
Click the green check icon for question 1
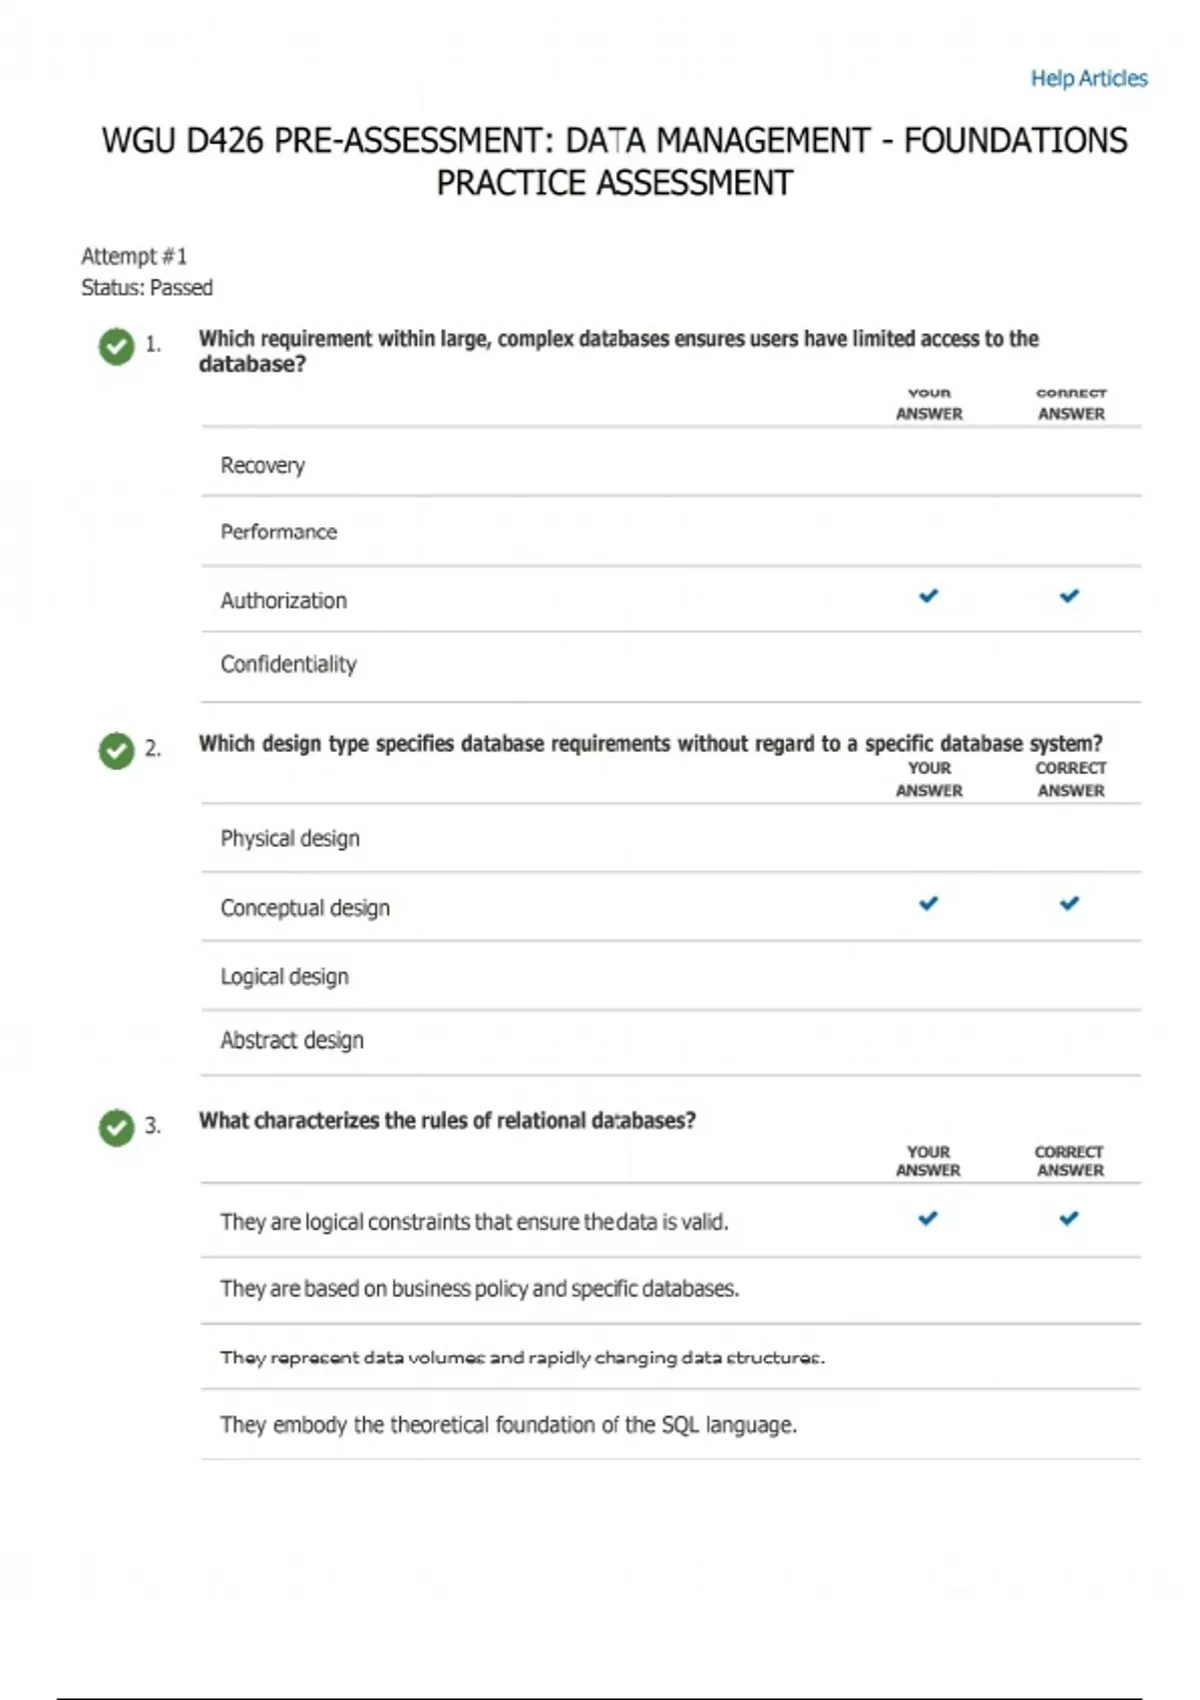(116, 346)
